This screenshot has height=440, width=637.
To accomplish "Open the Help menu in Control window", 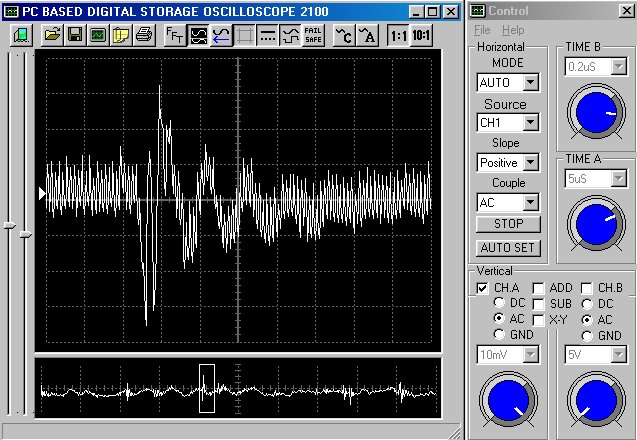I will point(513,30).
